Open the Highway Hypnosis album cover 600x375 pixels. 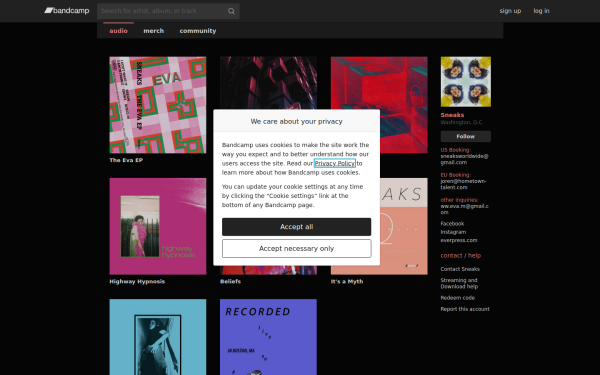click(x=158, y=226)
